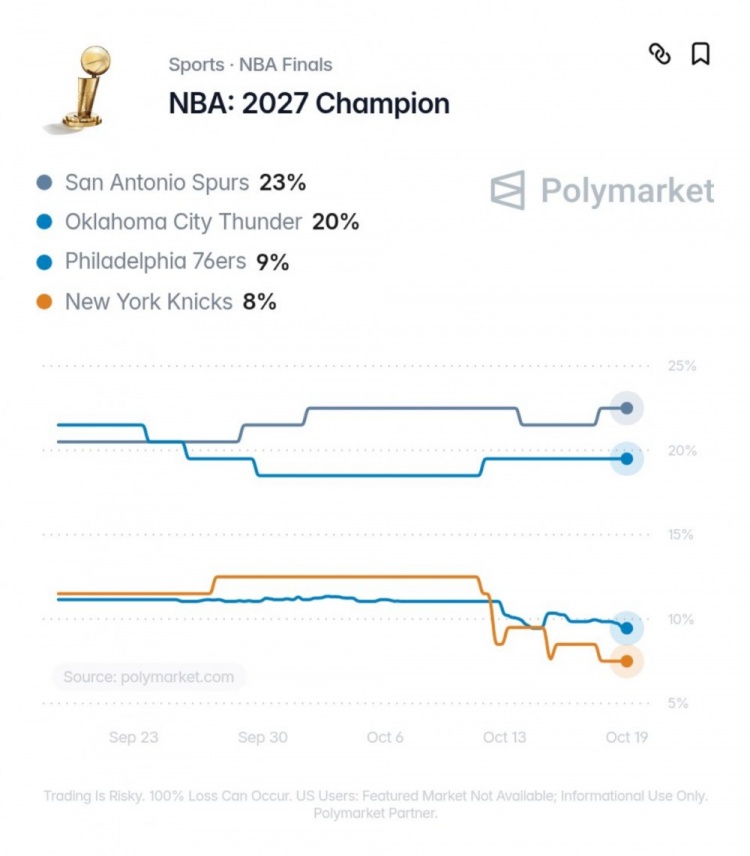Select the Oklahoma City Thunder legend dot

click(44, 222)
